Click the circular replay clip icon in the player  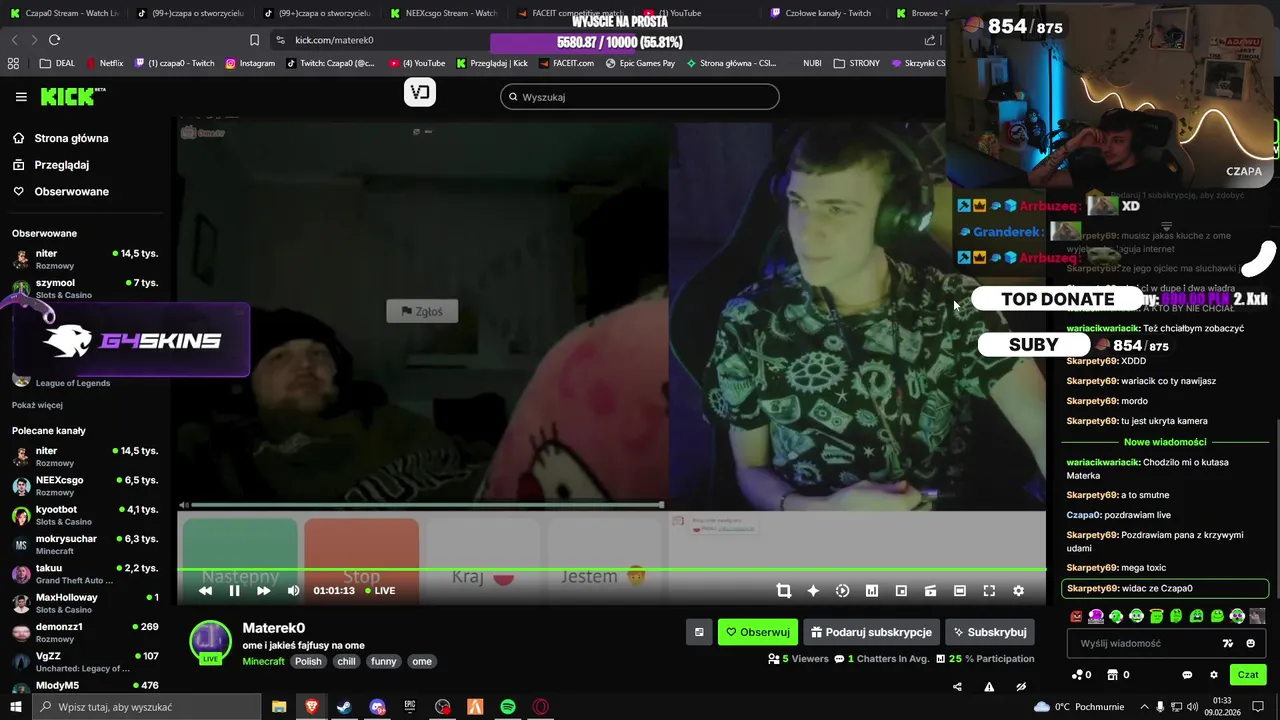(842, 591)
